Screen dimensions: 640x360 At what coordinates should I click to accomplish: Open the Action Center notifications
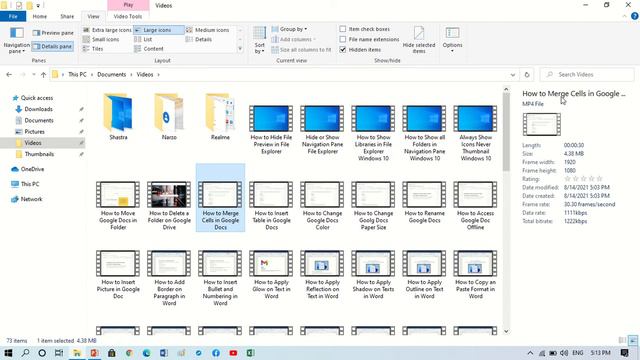click(624, 353)
